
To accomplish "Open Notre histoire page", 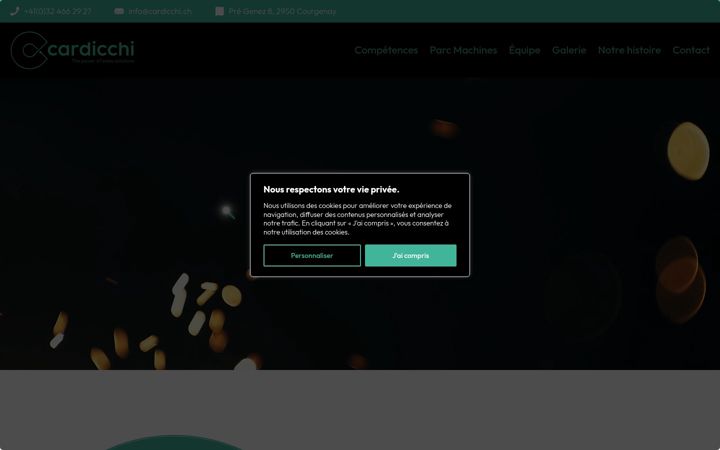I will tap(629, 50).
